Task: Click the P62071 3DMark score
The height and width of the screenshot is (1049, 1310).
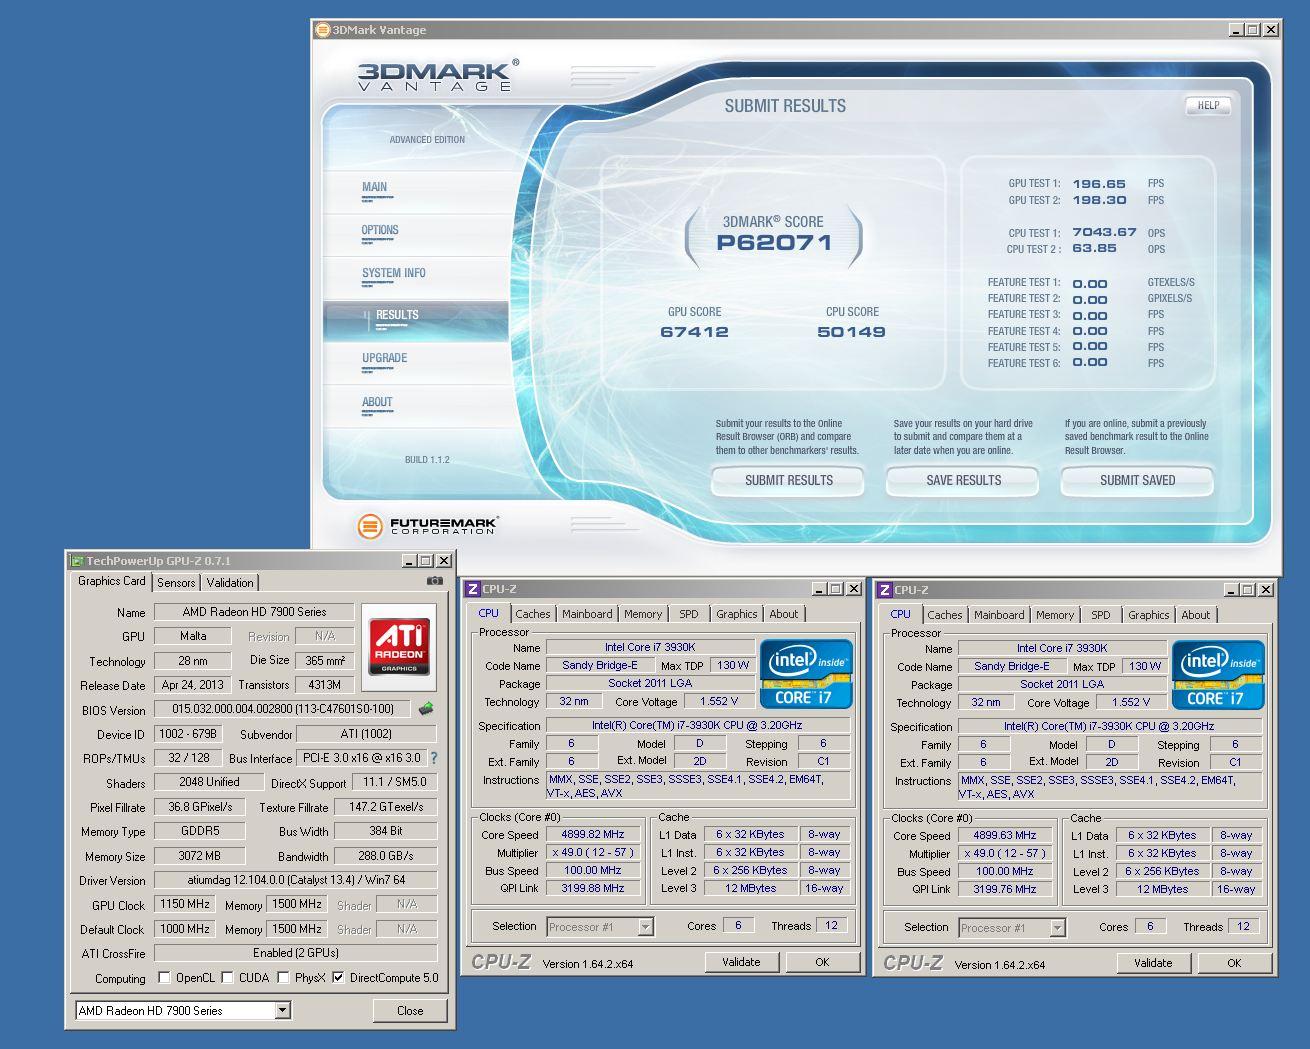Action: pyautogui.click(x=774, y=242)
